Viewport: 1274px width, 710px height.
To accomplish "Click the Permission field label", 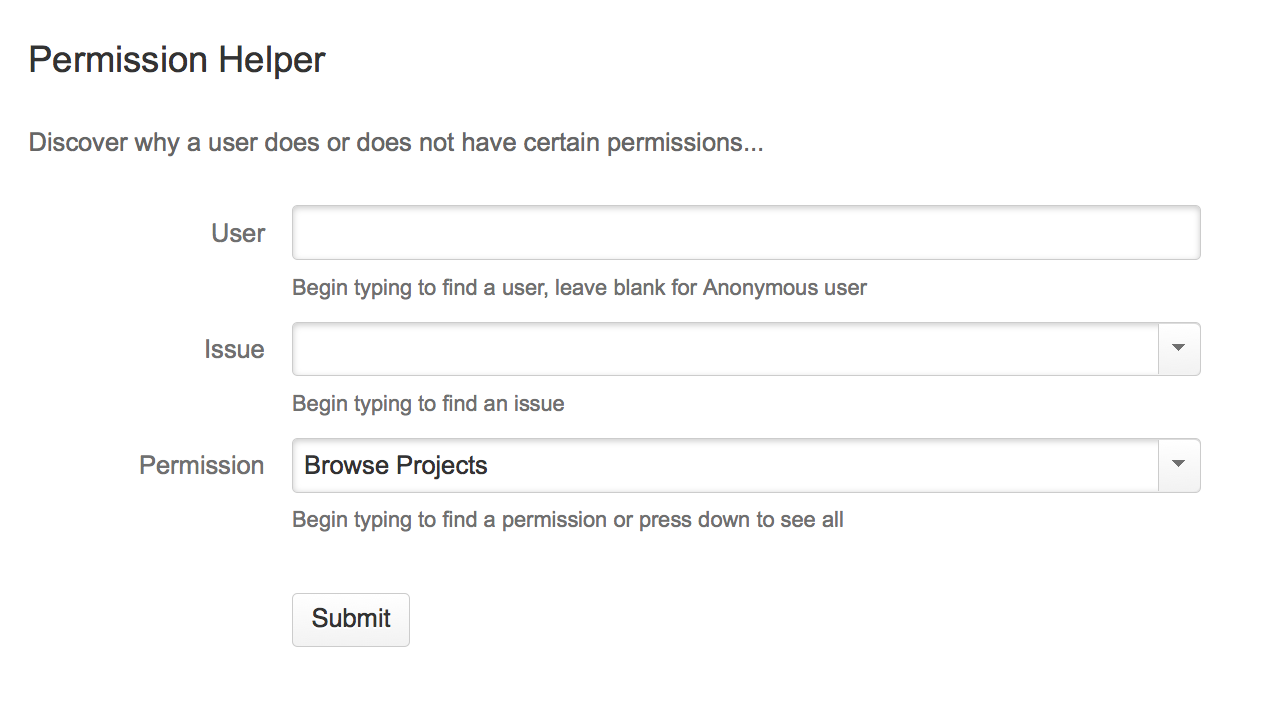I will 201,465.
